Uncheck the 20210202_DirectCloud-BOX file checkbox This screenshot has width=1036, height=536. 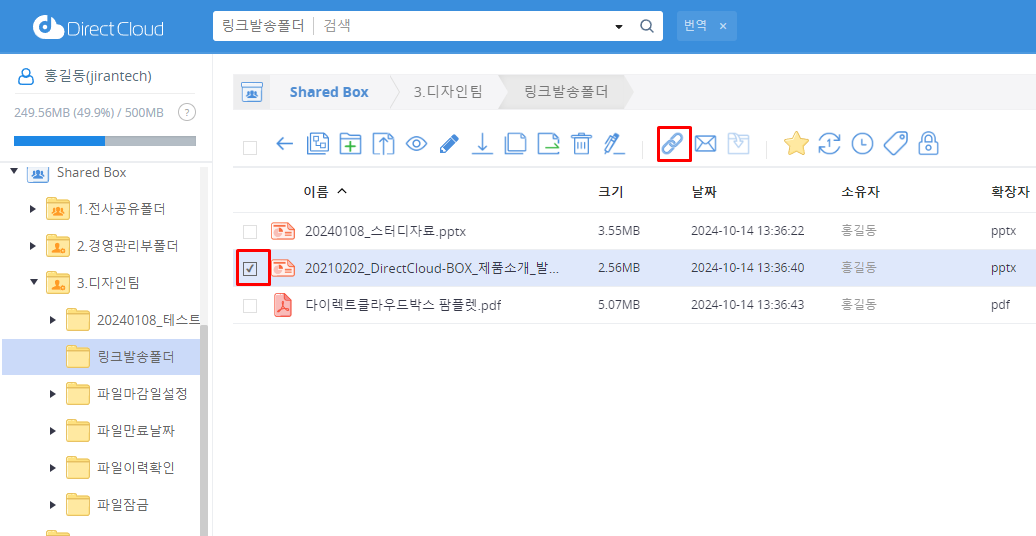pyautogui.click(x=250, y=268)
